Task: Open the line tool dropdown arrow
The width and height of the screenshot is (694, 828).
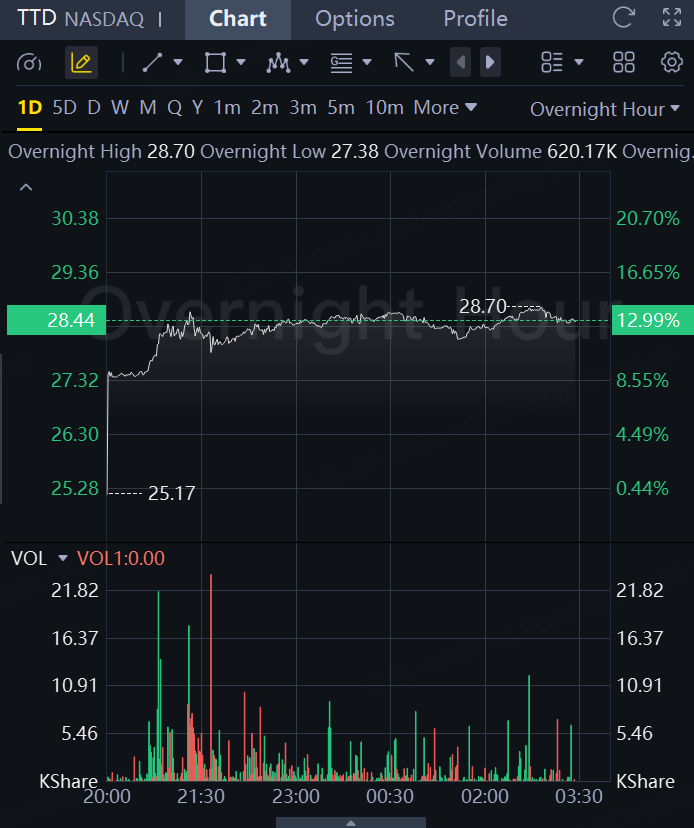Action: pos(178,62)
